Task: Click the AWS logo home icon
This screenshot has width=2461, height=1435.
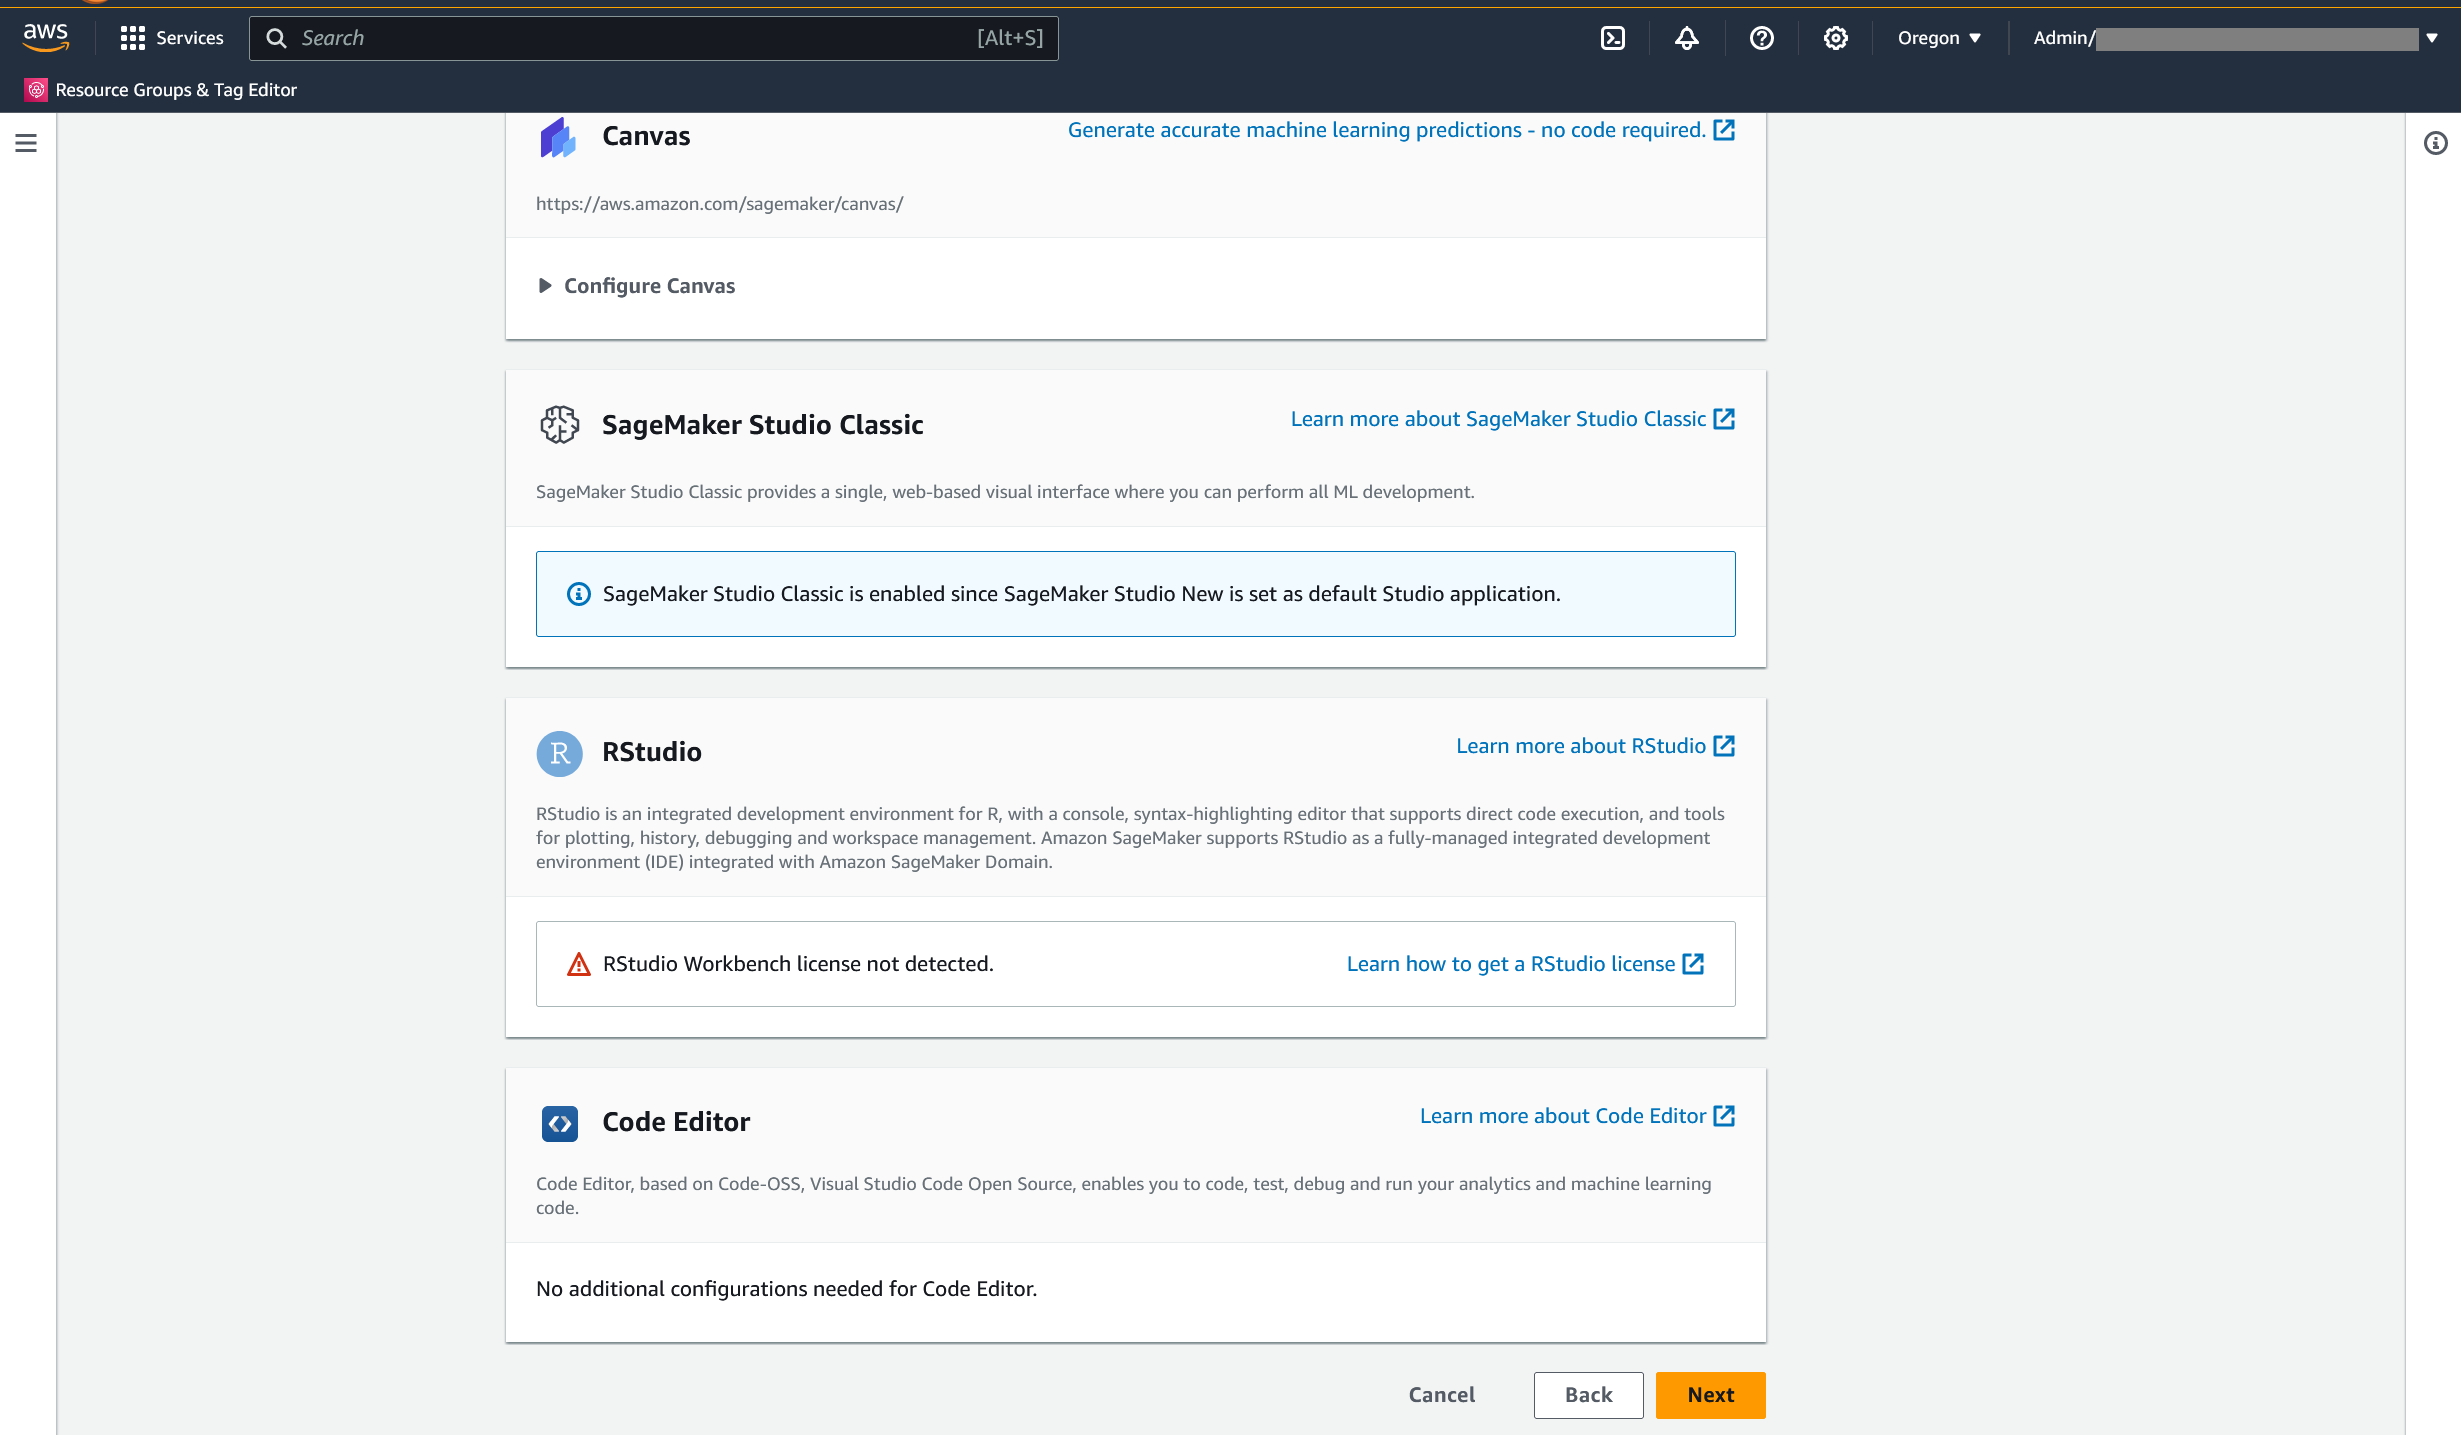Action: tap(46, 37)
